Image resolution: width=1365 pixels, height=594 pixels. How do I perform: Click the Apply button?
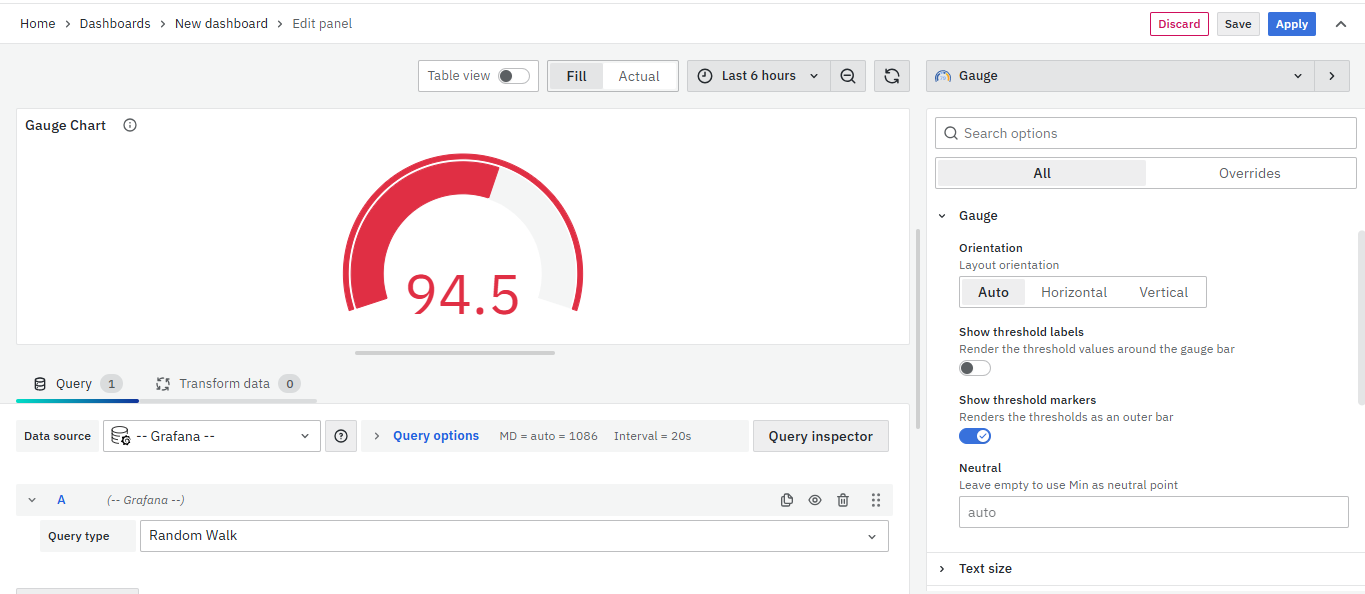pos(1291,24)
